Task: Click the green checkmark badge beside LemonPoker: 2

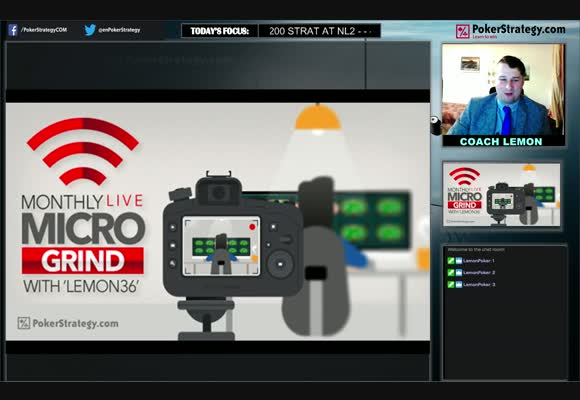Action: pos(451,272)
